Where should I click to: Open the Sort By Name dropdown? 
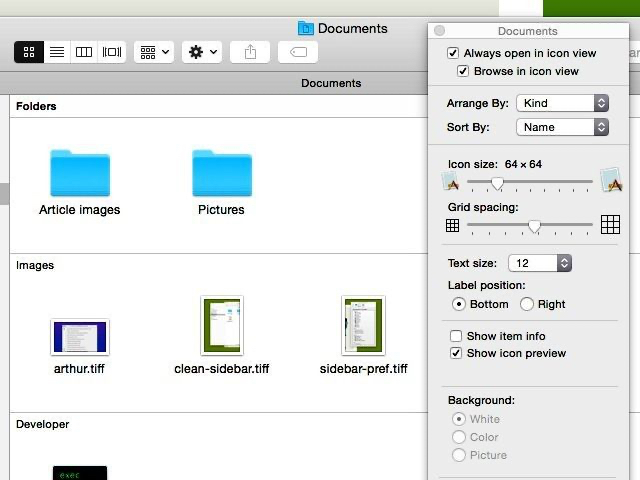click(562, 127)
